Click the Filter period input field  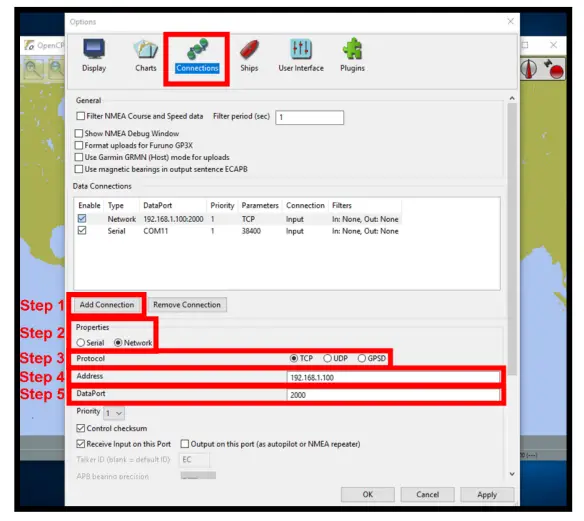310,117
